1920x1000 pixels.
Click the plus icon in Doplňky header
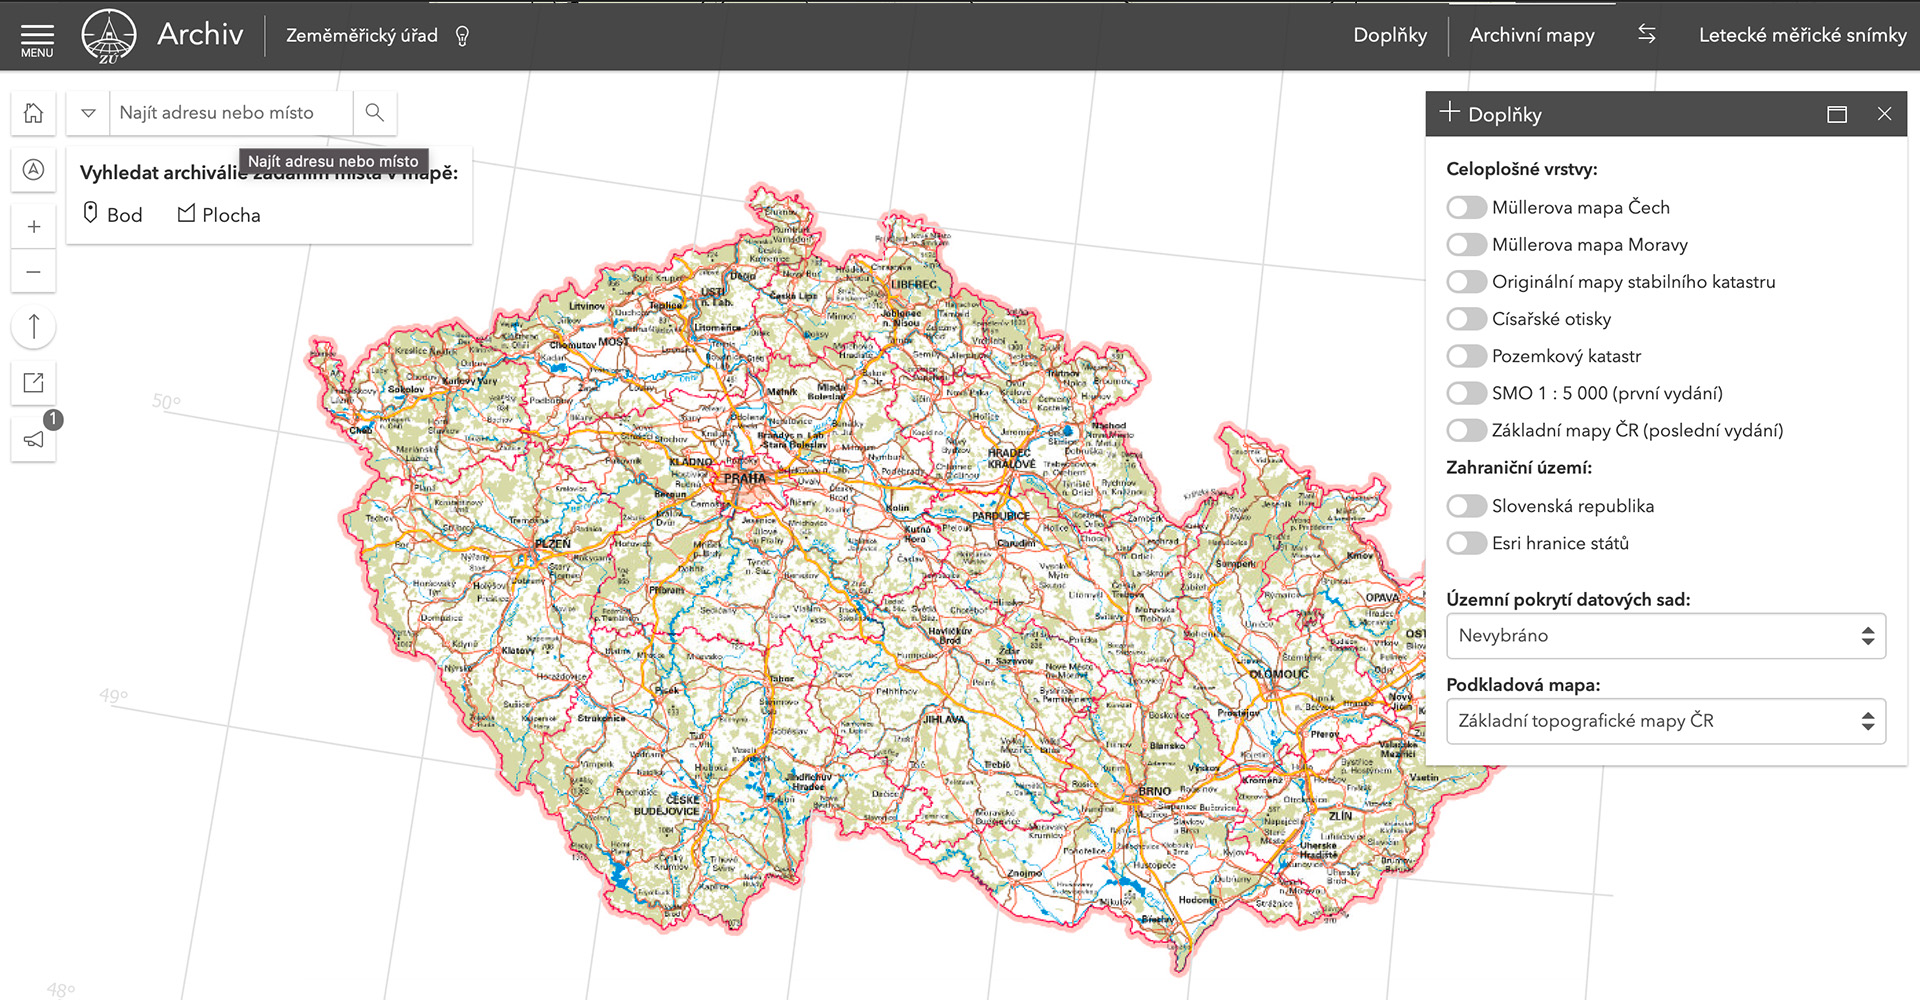[x=1449, y=112]
